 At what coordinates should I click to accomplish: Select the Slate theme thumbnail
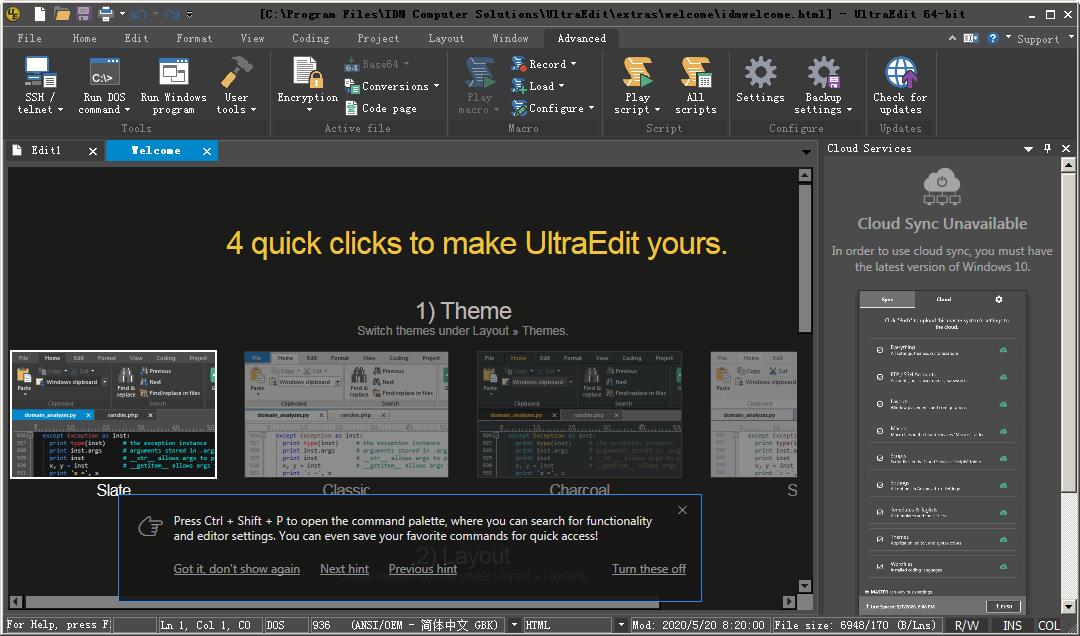click(114, 414)
